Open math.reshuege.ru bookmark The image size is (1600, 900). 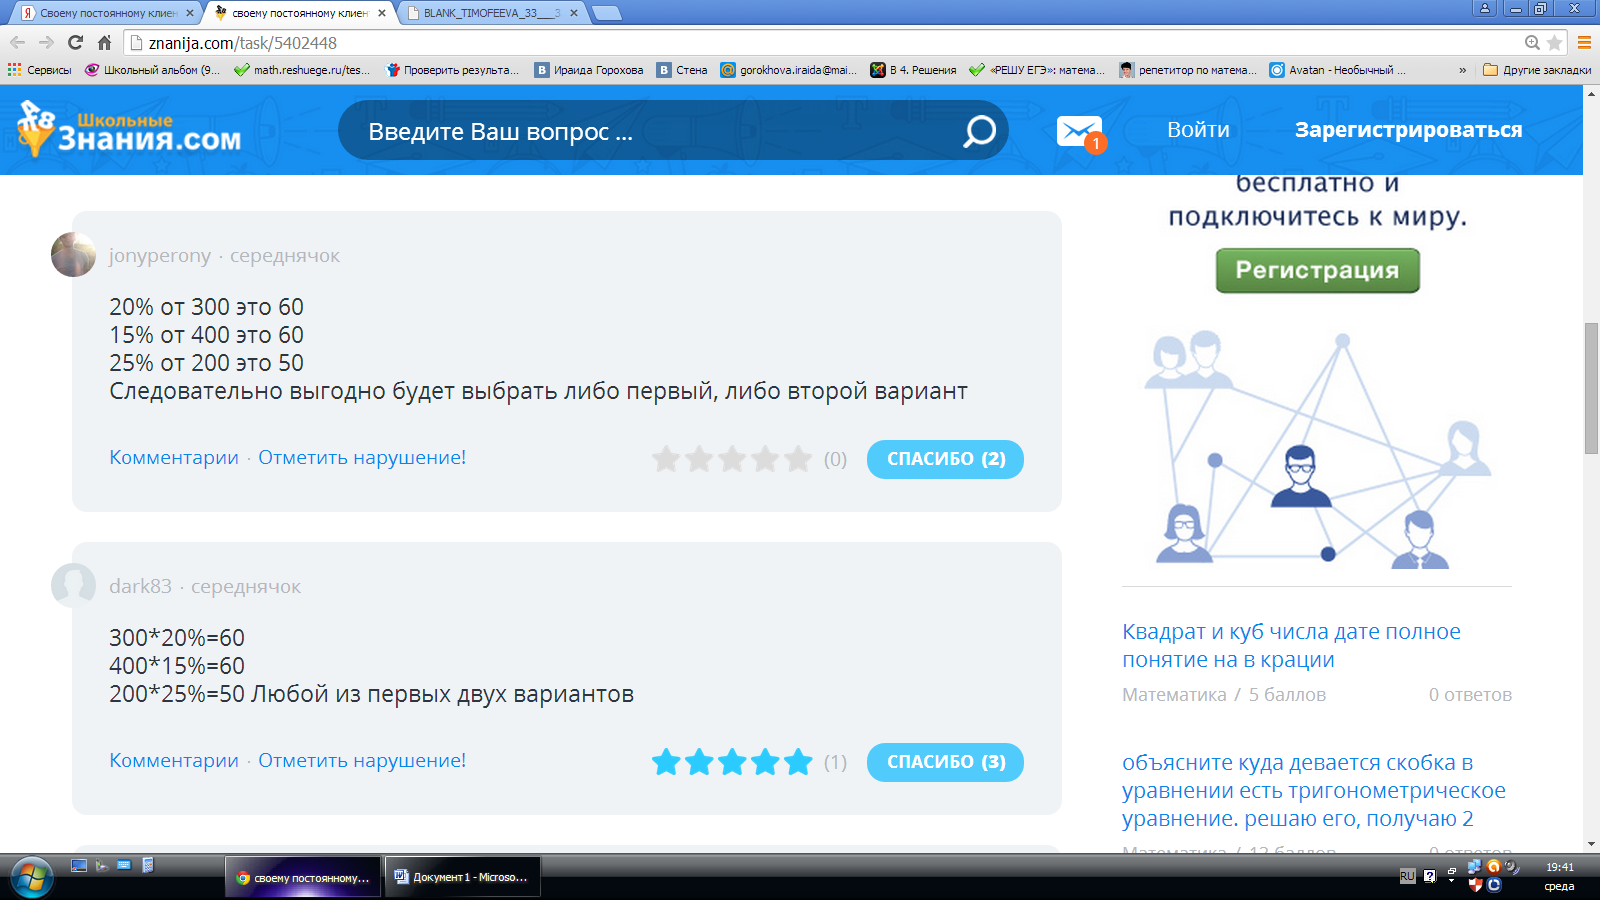(x=302, y=70)
